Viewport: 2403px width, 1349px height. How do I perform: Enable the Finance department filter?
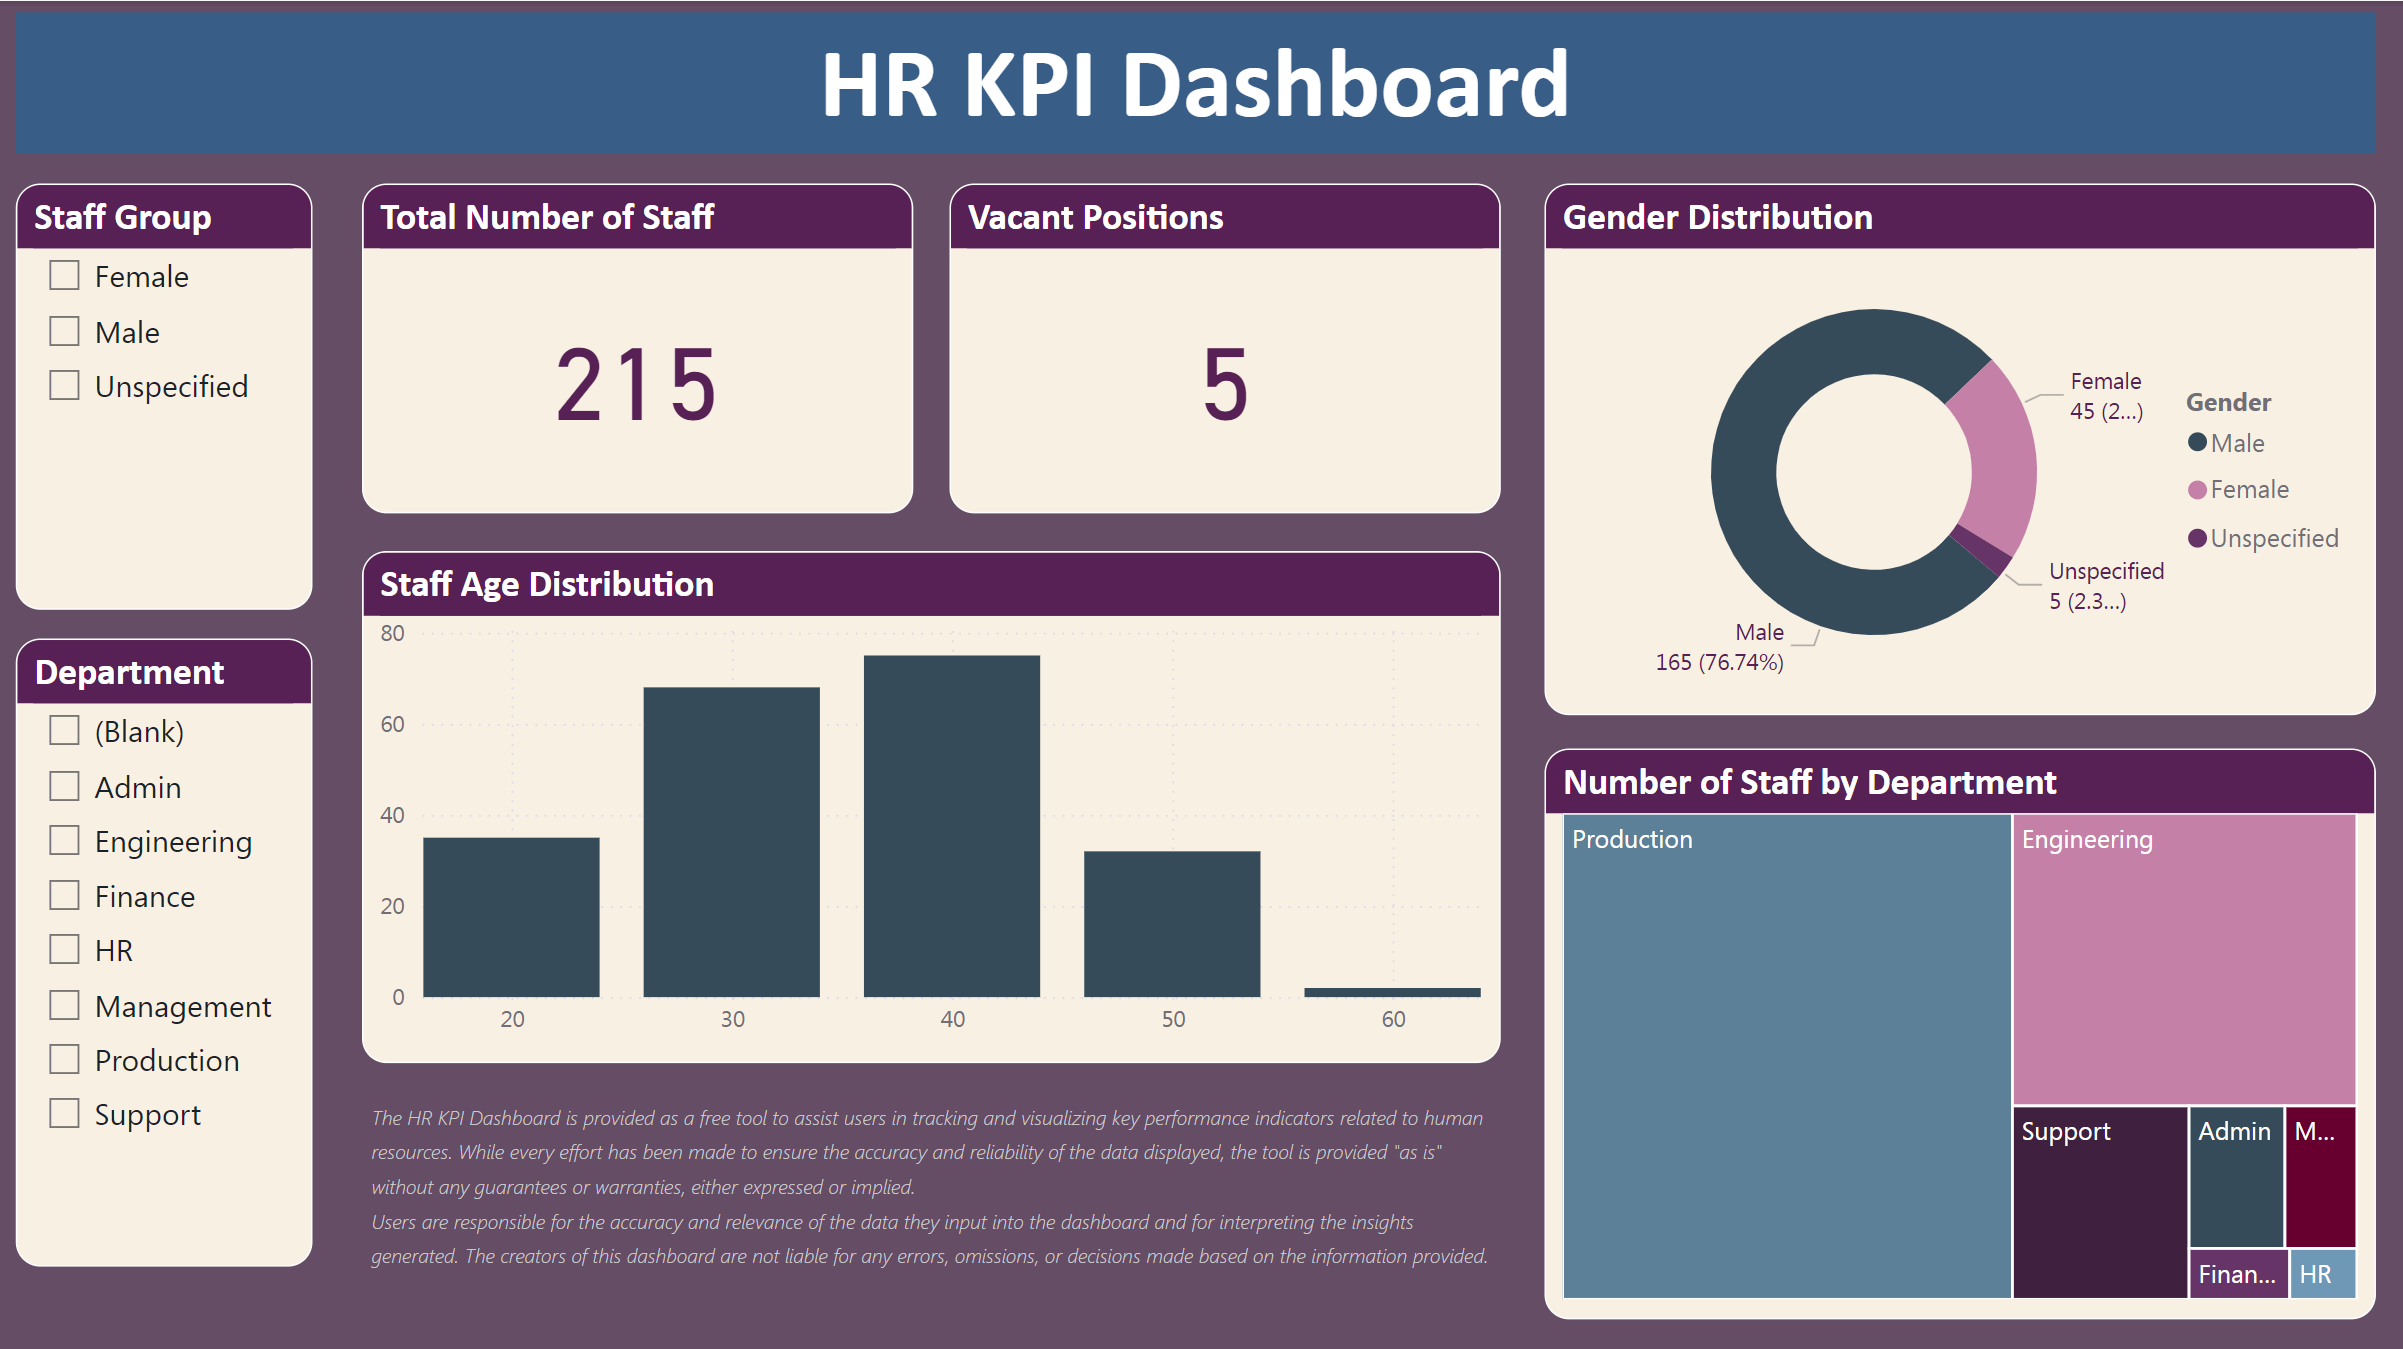(x=64, y=895)
